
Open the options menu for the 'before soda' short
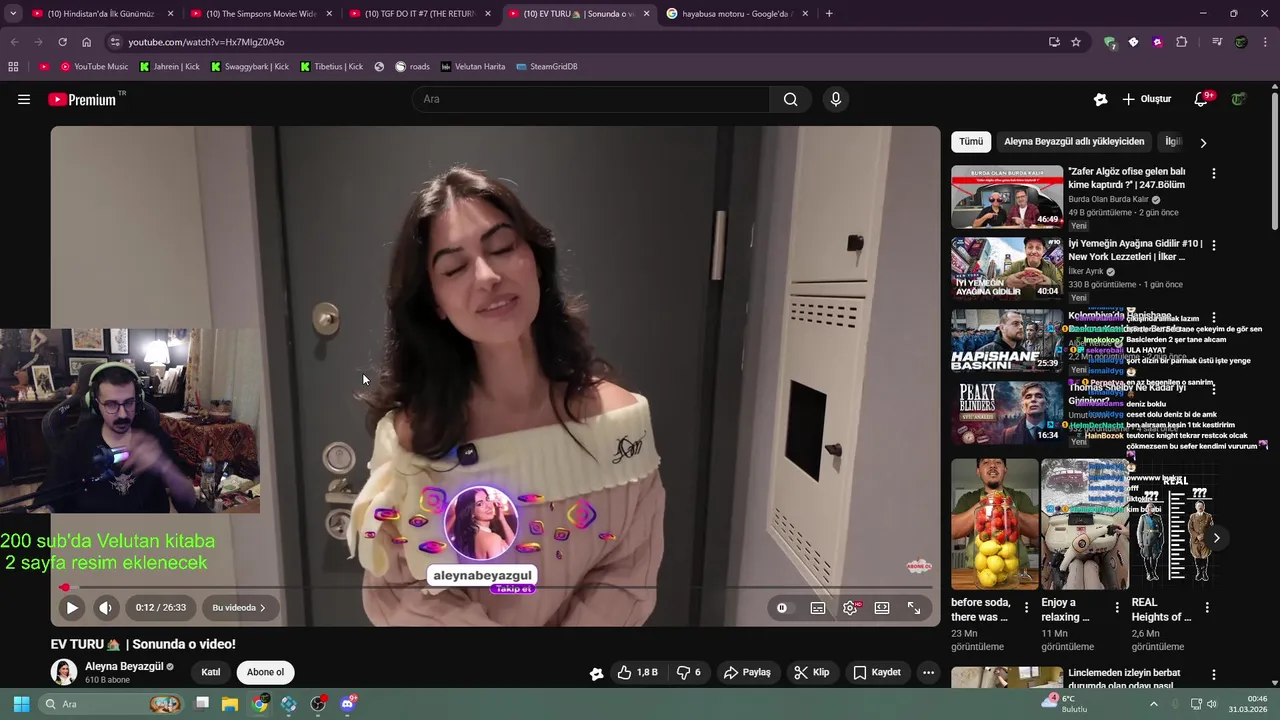[x=1027, y=607]
